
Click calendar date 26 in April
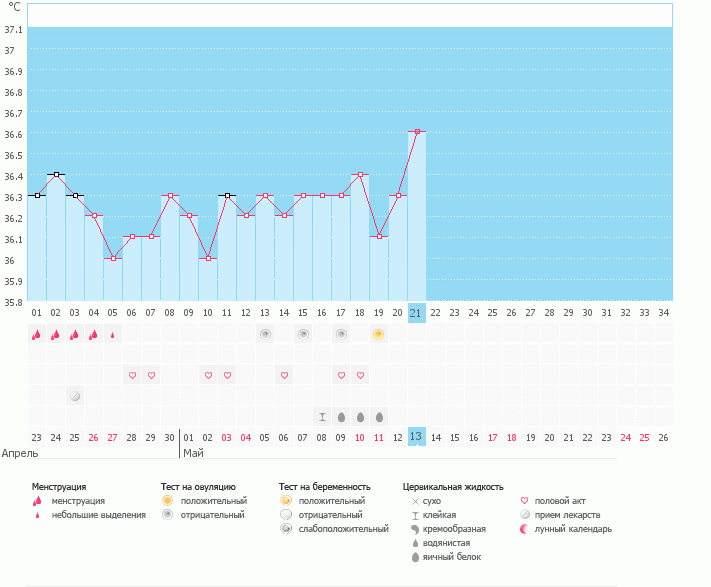pos(93,438)
